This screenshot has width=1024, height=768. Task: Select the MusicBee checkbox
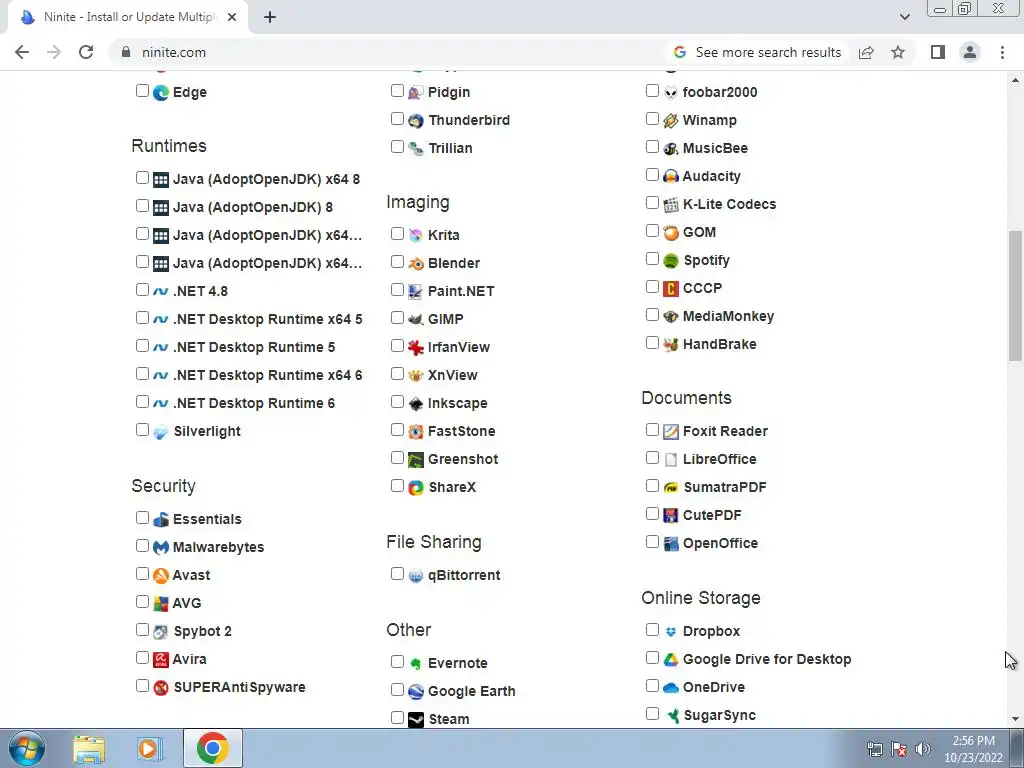click(x=652, y=147)
